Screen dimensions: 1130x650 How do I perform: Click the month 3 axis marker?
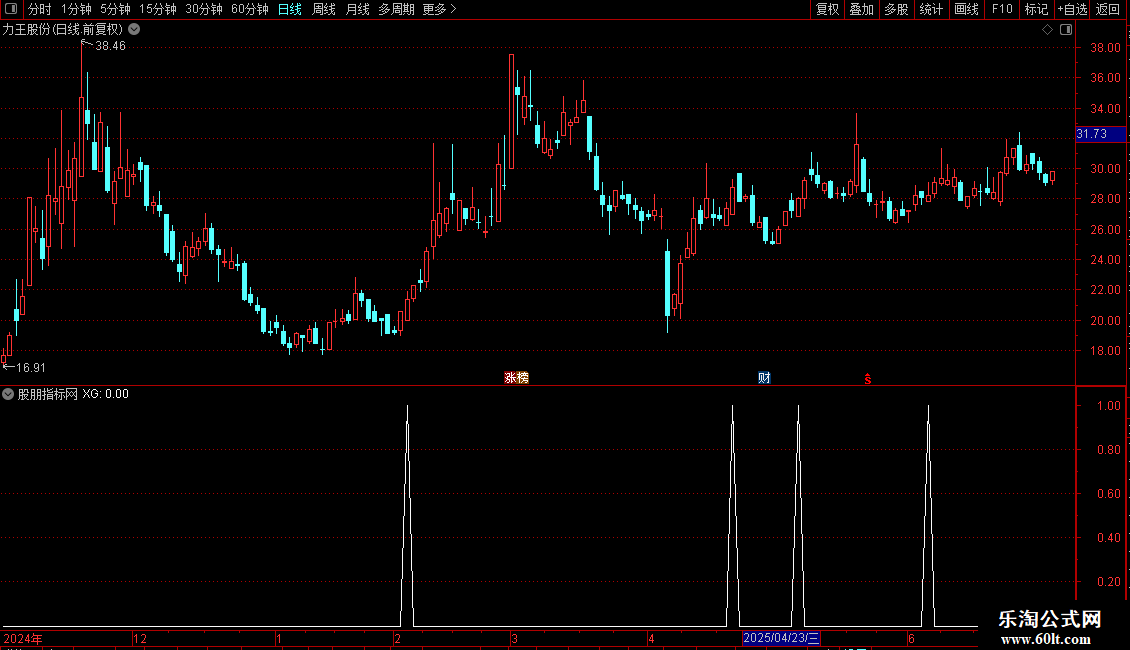pos(514,638)
